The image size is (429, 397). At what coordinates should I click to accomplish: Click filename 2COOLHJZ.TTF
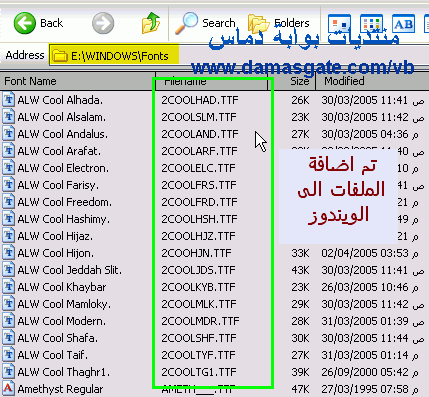[x=199, y=236]
